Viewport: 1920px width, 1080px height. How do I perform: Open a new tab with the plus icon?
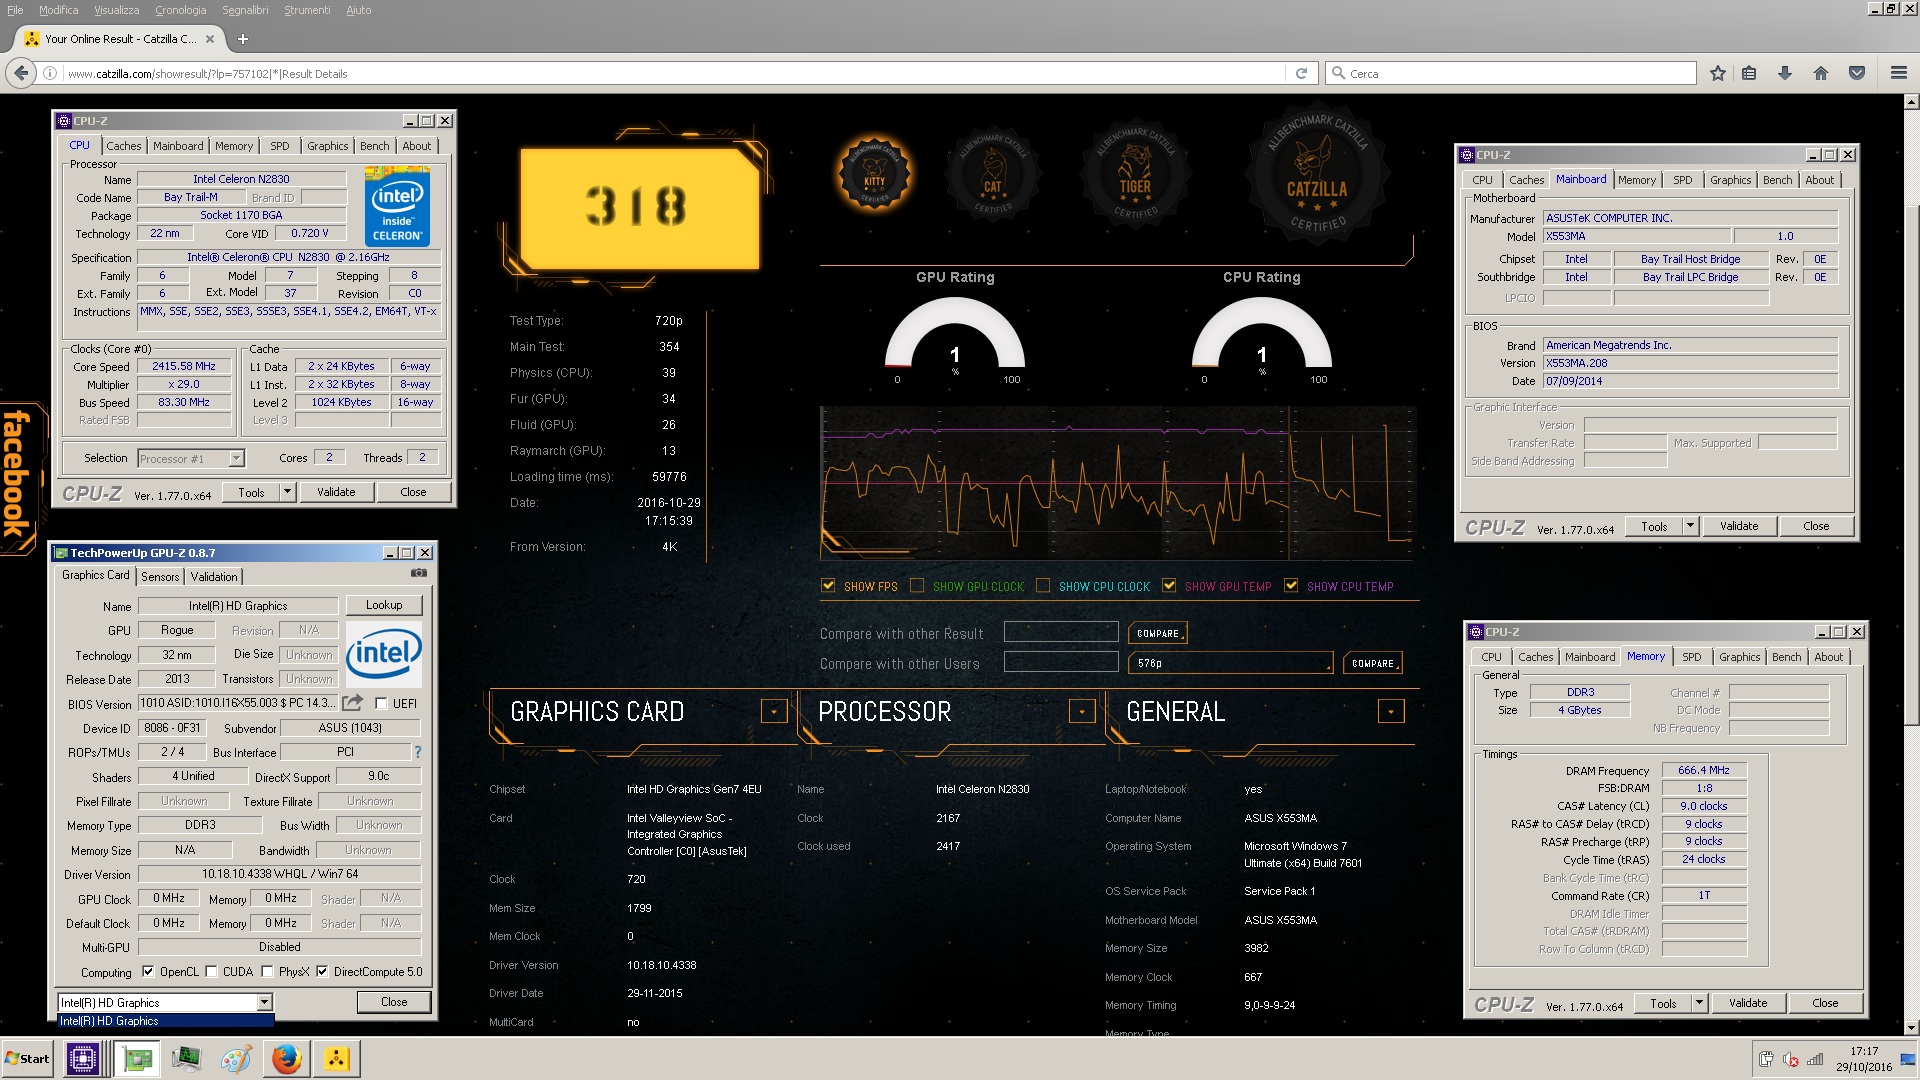tap(242, 39)
